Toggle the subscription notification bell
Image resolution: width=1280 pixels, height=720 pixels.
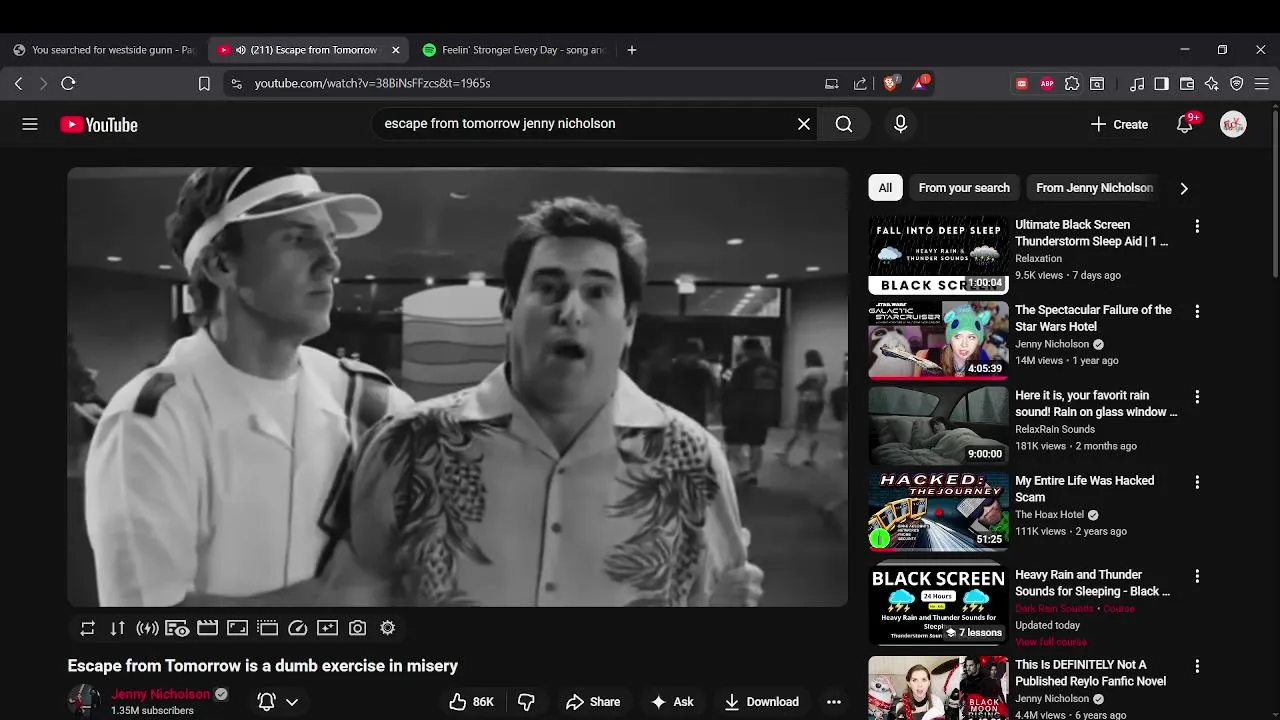click(267, 702)
